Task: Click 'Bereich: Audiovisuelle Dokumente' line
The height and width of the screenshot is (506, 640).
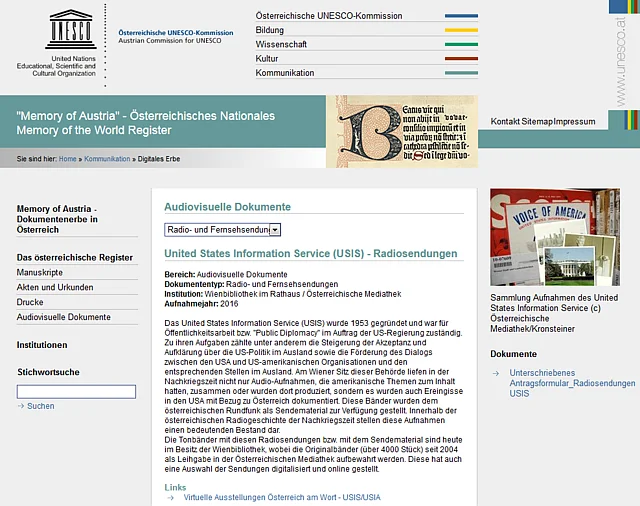Action: [x=226, y=275]
